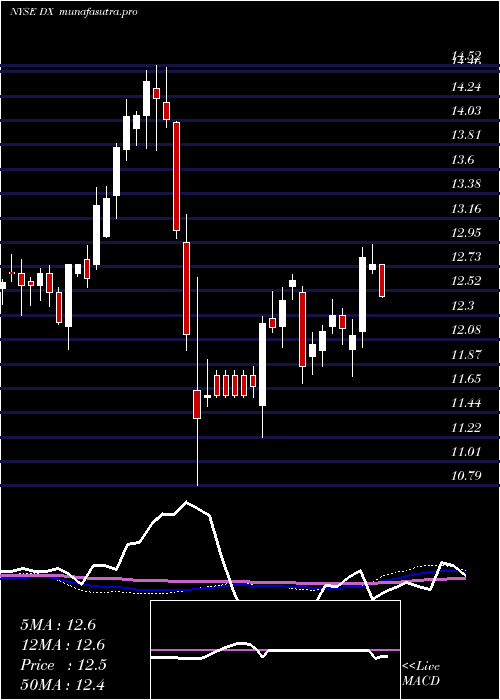Select the 13.6 price axis label
Image resolution: width=500 pixels, height=700 pixels.
point(464,159)
